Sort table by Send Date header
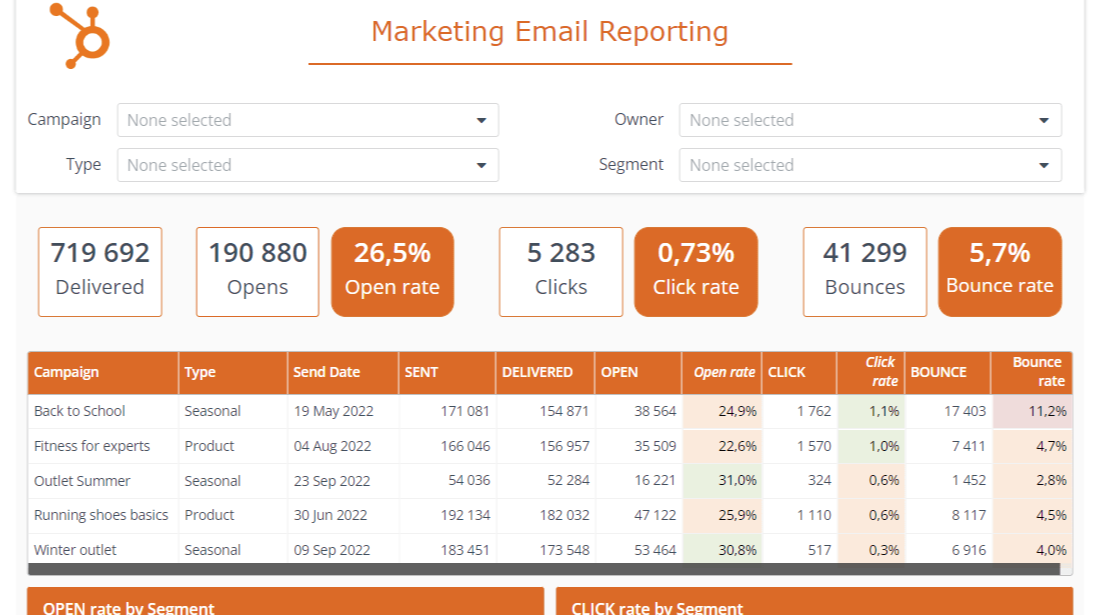 (327, 372)
